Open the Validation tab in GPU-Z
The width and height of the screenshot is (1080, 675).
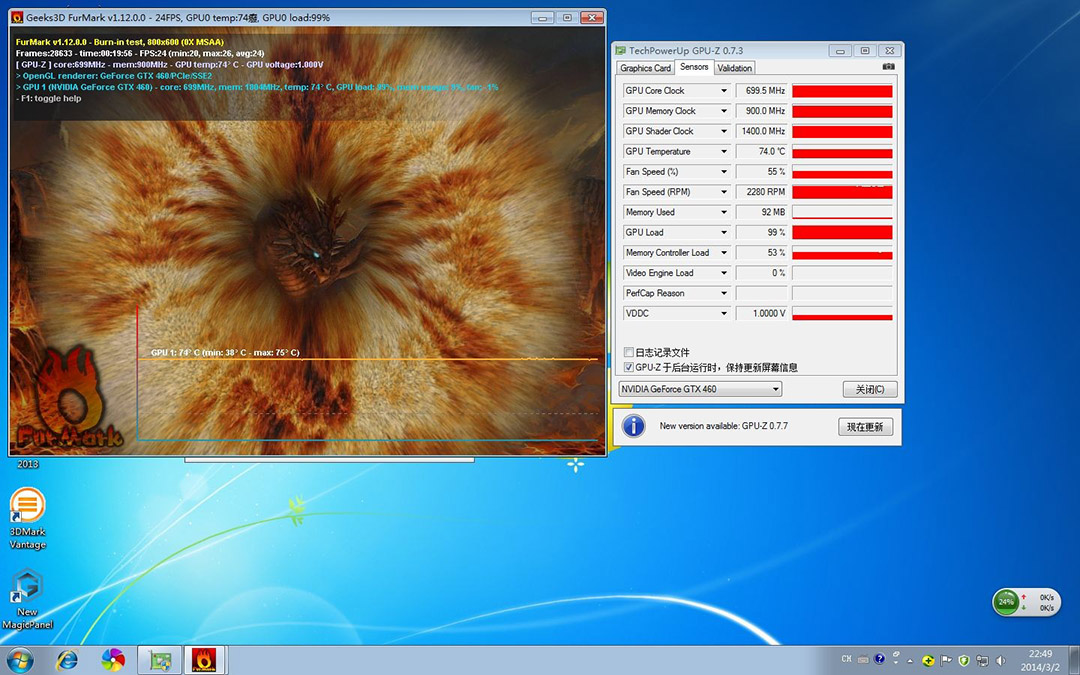[735, 67]
